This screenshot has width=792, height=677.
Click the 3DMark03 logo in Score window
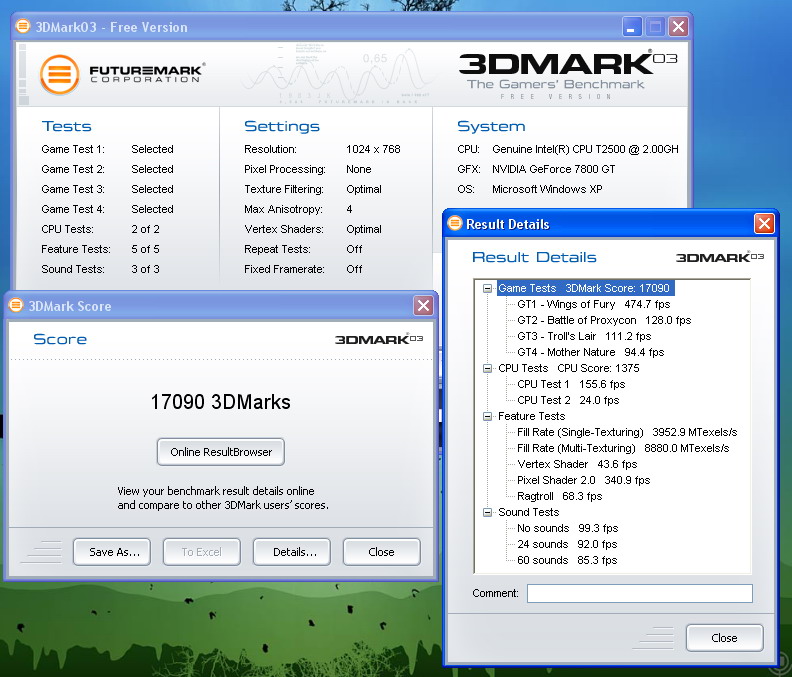(x=379, y=339)
